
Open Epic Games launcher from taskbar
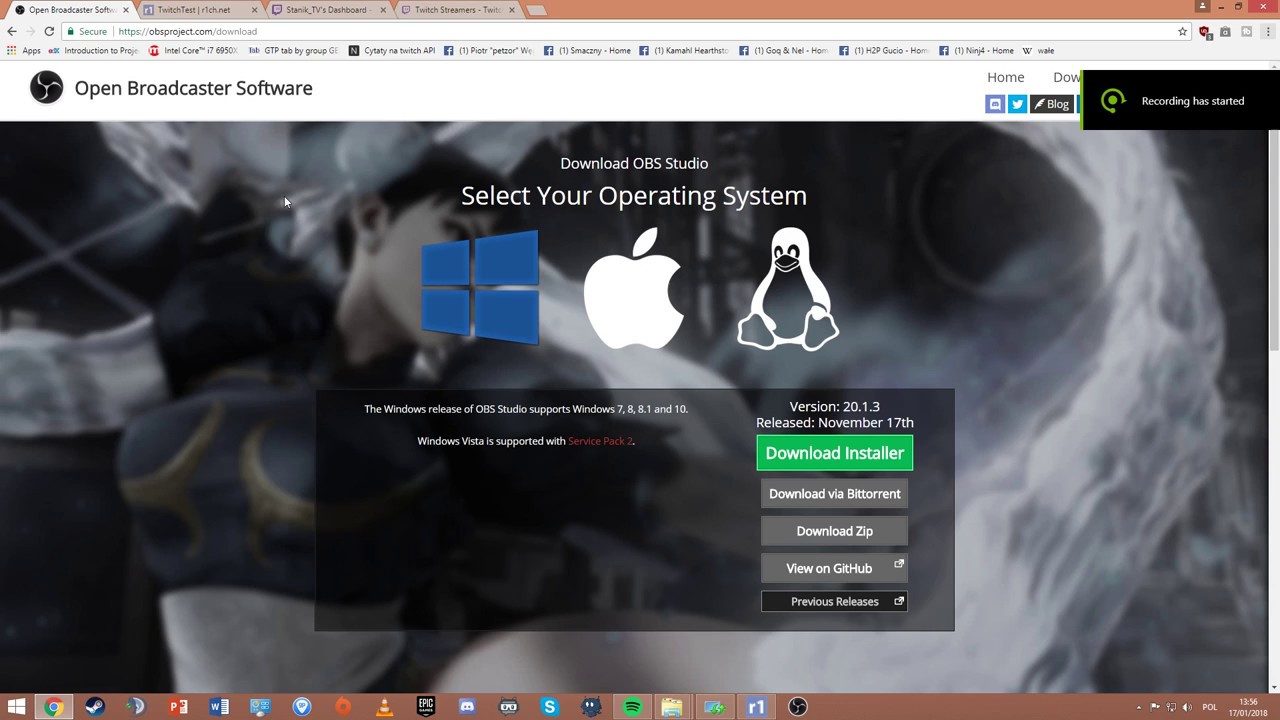[426, 707]
